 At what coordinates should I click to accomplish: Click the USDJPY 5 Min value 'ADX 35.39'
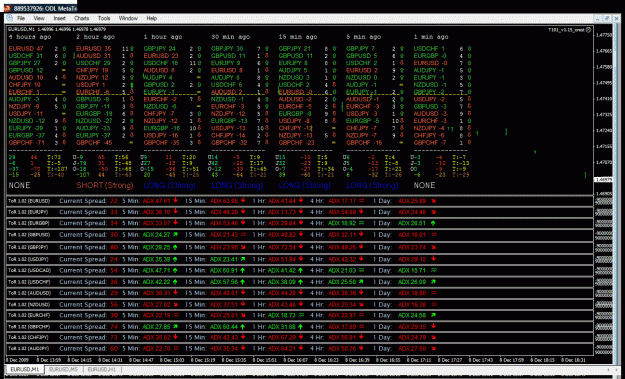[157, 259]
